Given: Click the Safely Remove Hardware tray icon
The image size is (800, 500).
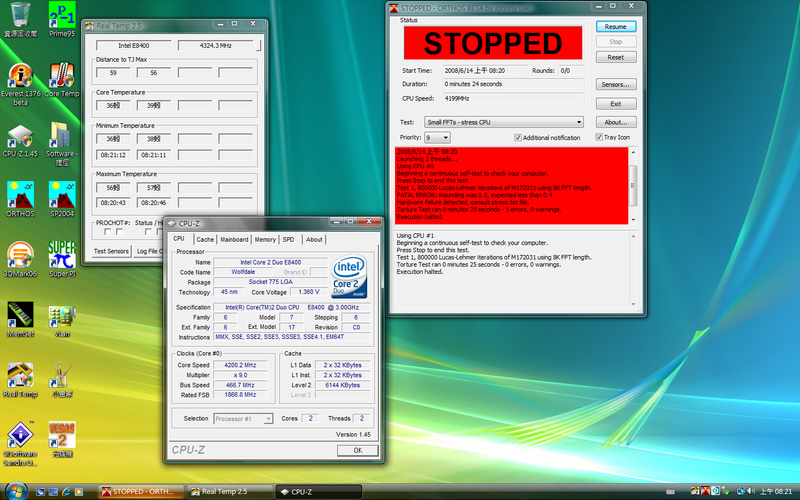Looking at the screenshot, I should click(x=726, y=491).
